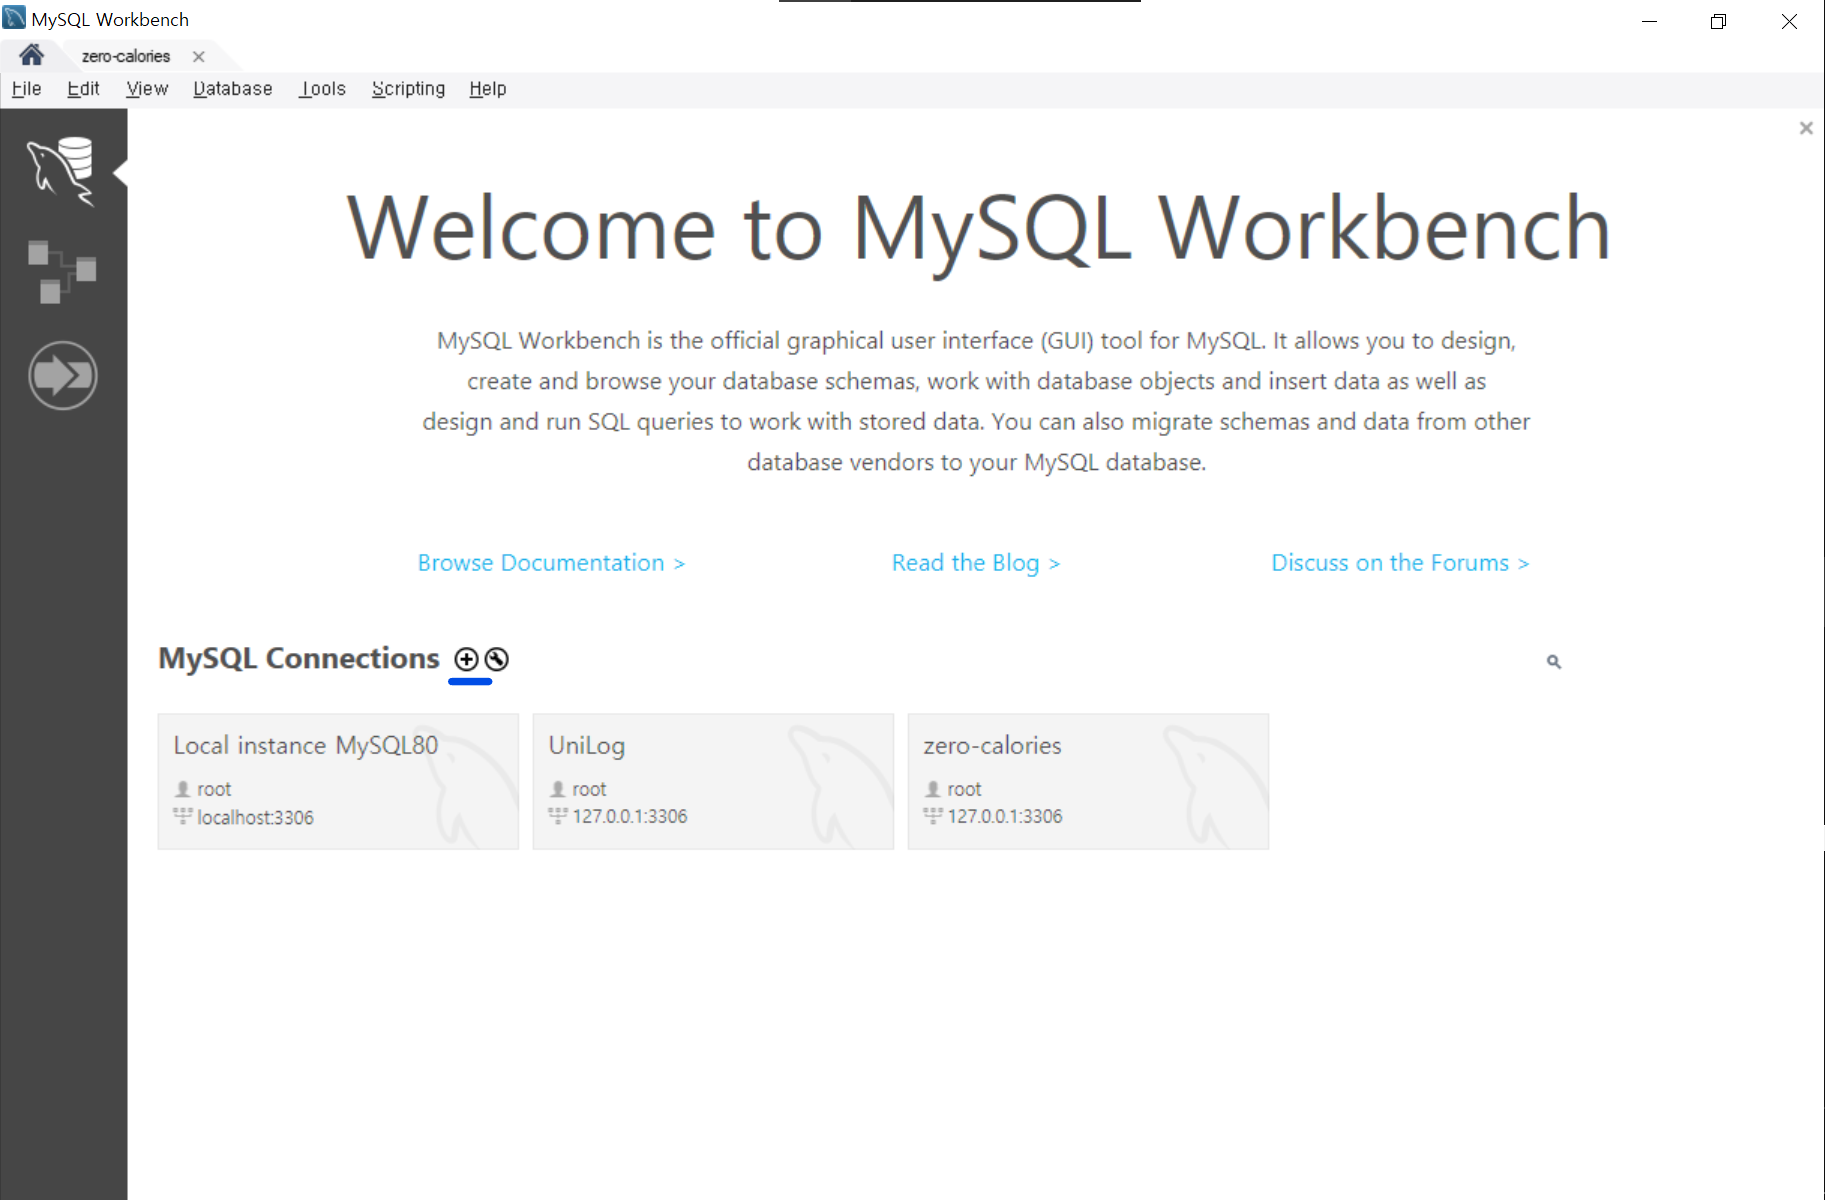The height and width of the screenshot is (1200, 1825).
Task: Switch to the zero-calories tab
Action: click(x=126, y=56)
